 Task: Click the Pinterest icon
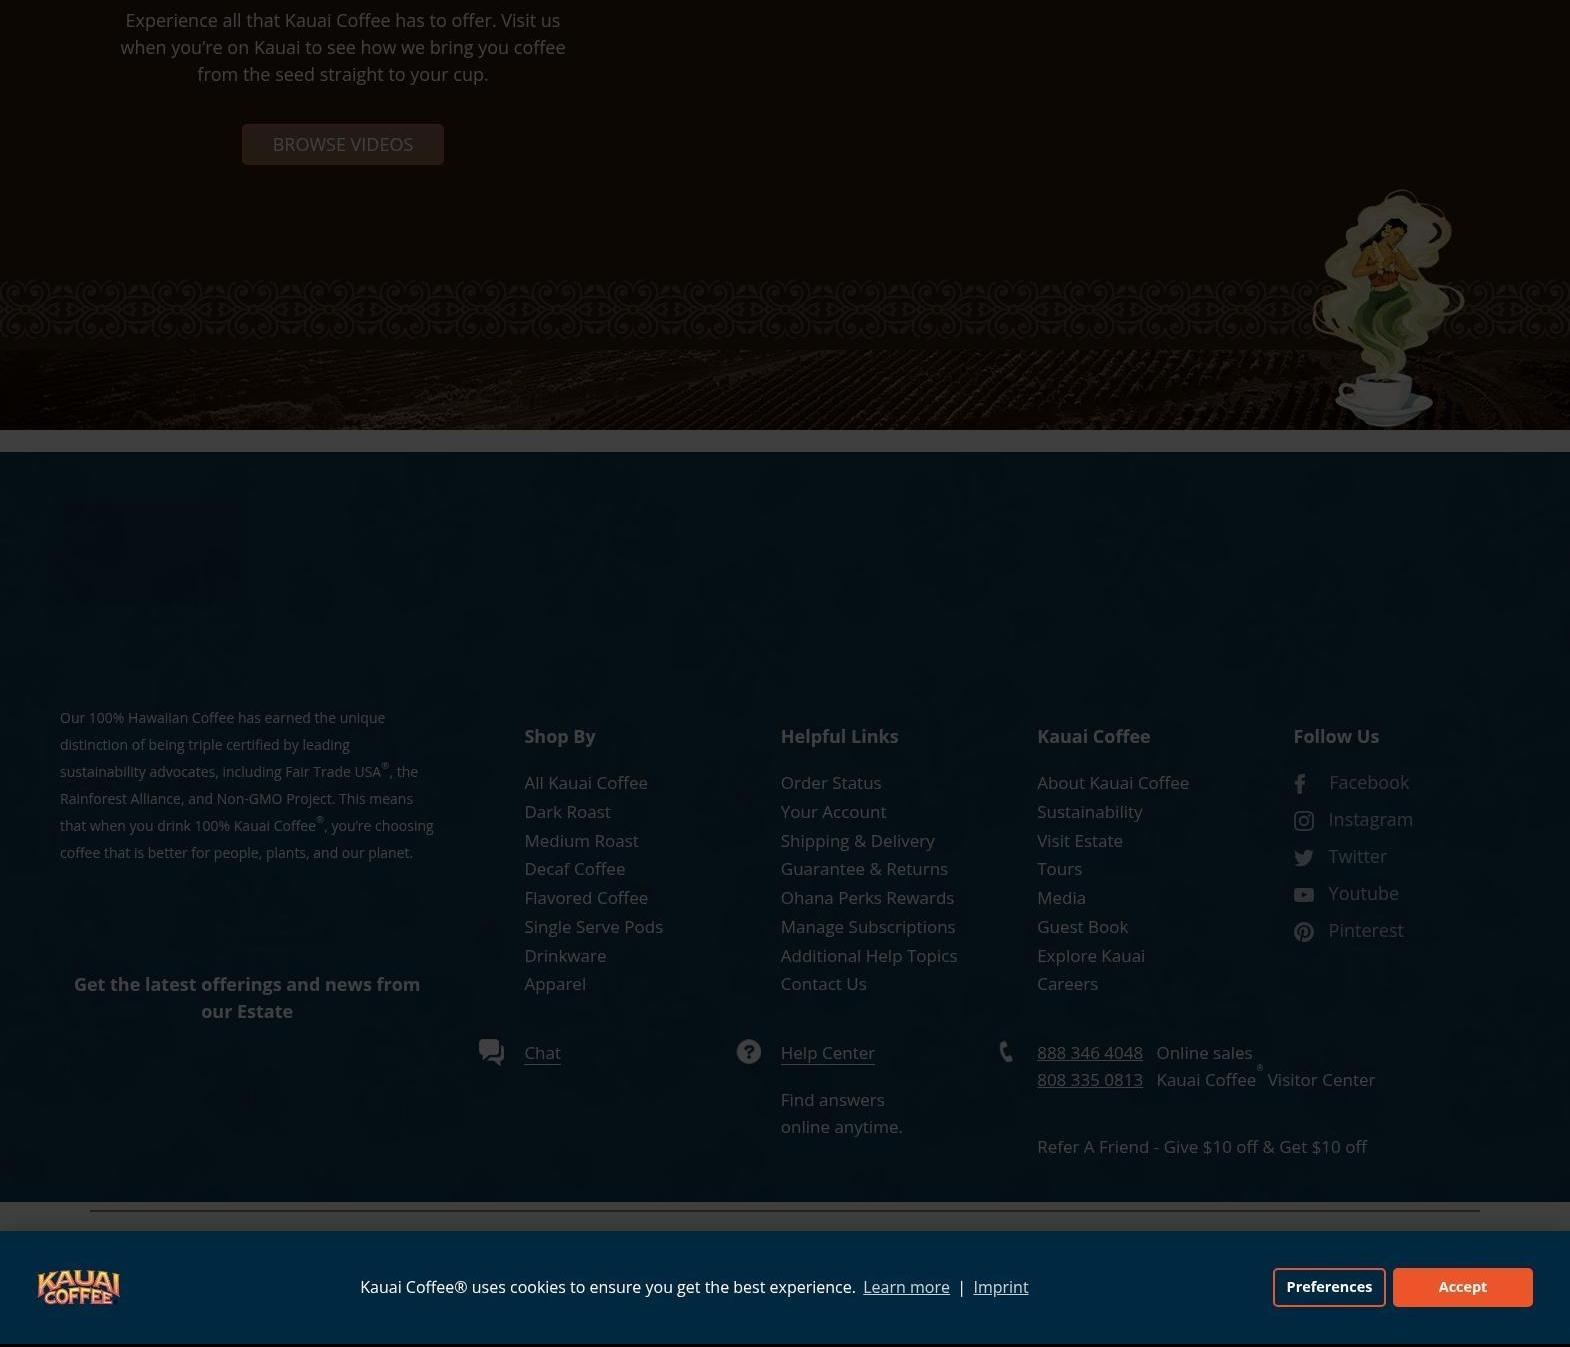(x=1304, y=932)
